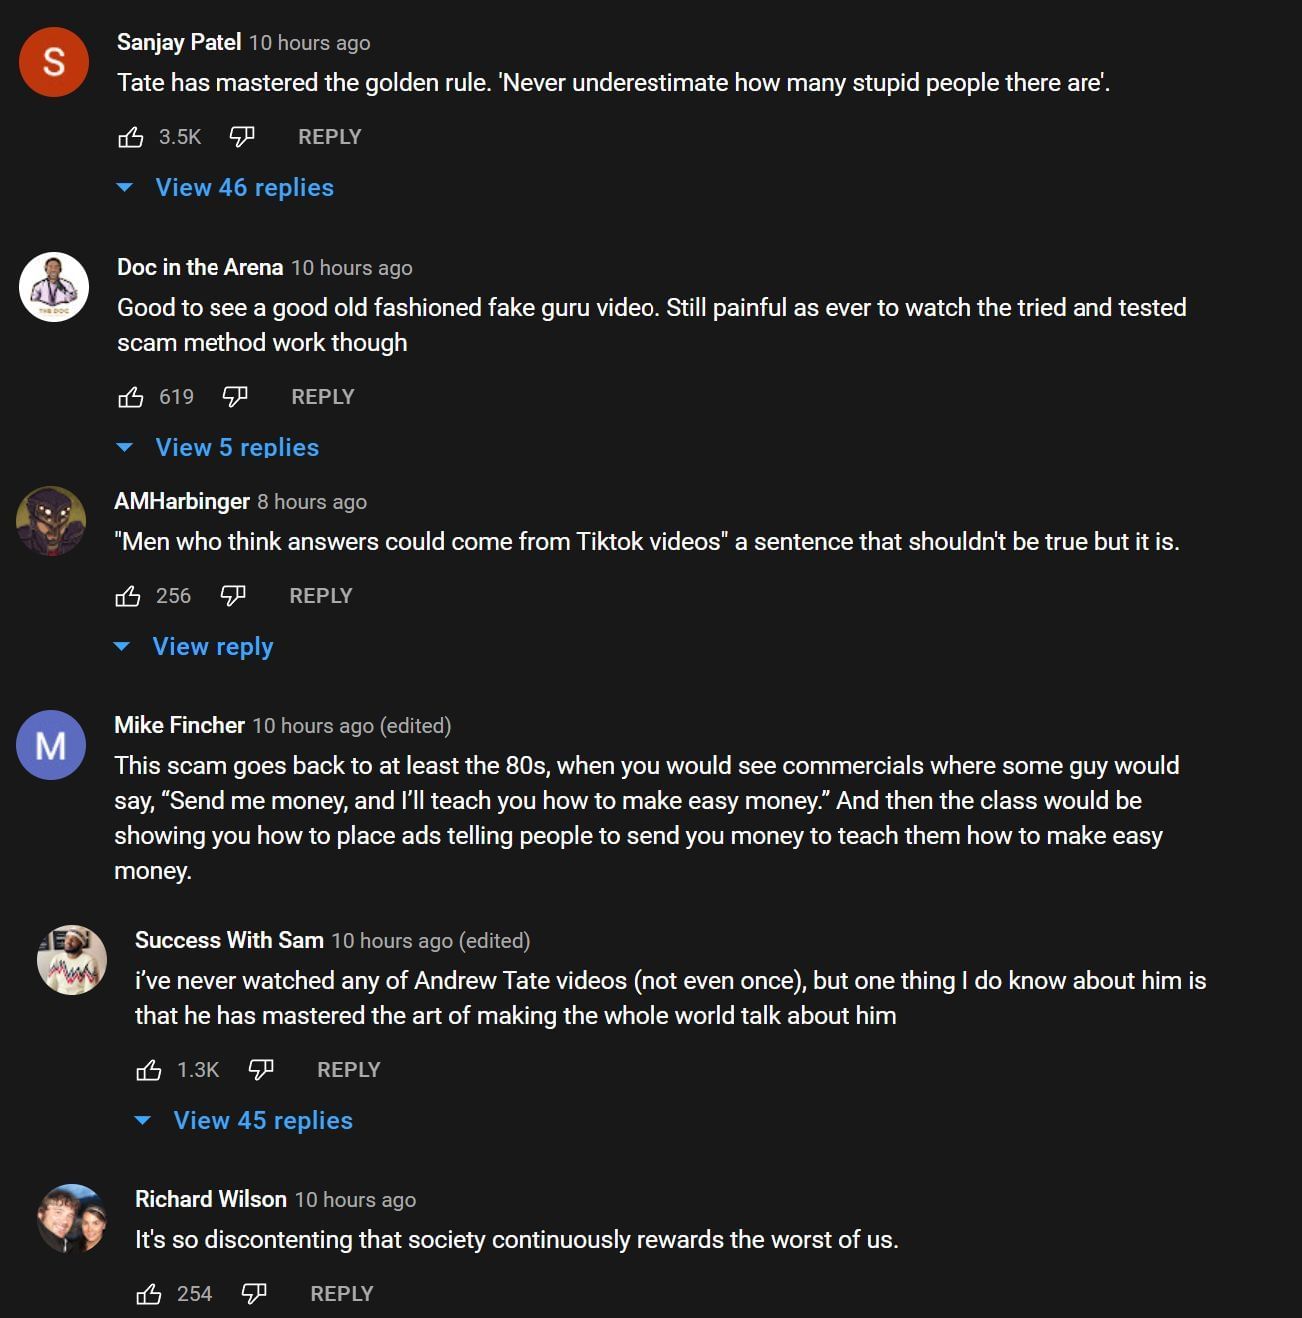Image resolution: width=1302 pixels, height=1318 pixels.
Task: Like Sanjay Patel's comment
Action: pos(131,137)
